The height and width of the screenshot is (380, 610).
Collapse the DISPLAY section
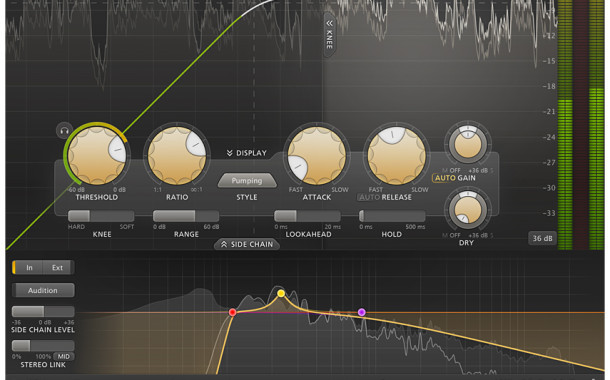247,153
